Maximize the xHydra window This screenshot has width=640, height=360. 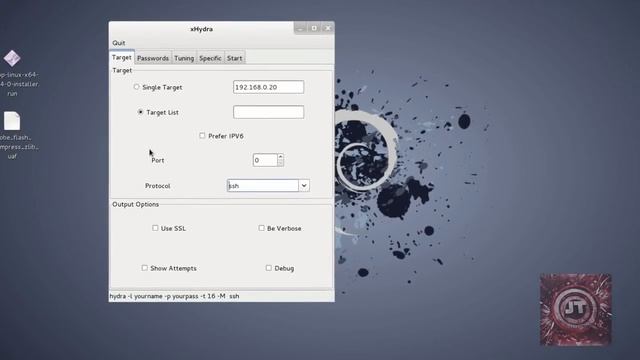tap(314, 28)
